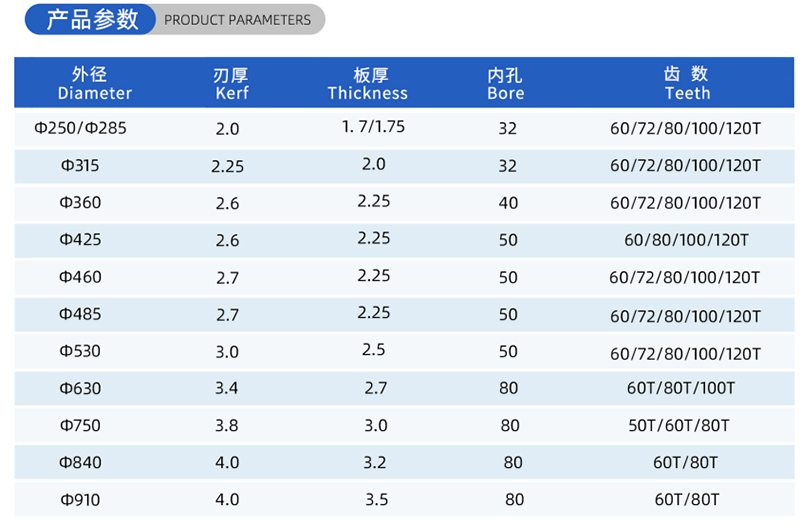
Task: Click the 60/80/100/120T teeth cell
Action: pos(686,241)
